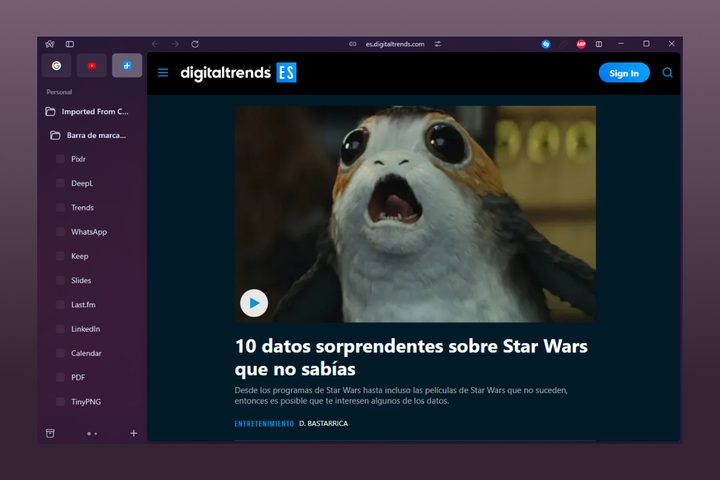The image size is (720, 480).
Task: Select the active Digital Trends pinned tab
Action: [x=127, y=66]
